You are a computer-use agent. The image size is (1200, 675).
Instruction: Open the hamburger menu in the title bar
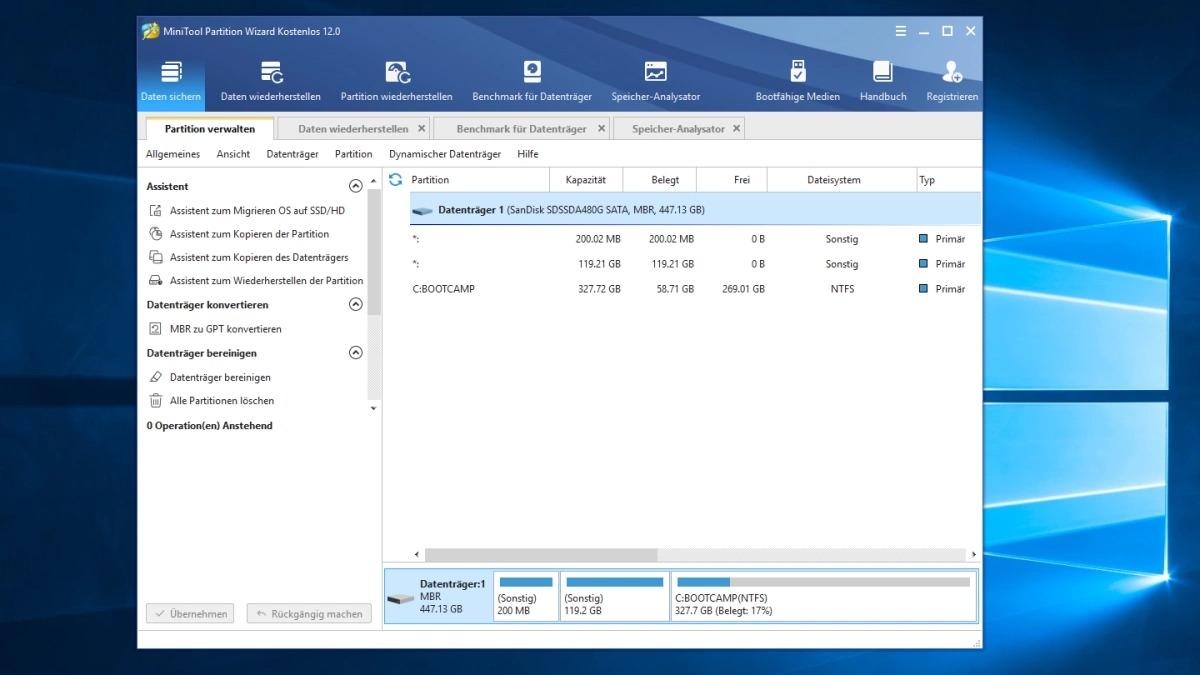pos(901,31)
